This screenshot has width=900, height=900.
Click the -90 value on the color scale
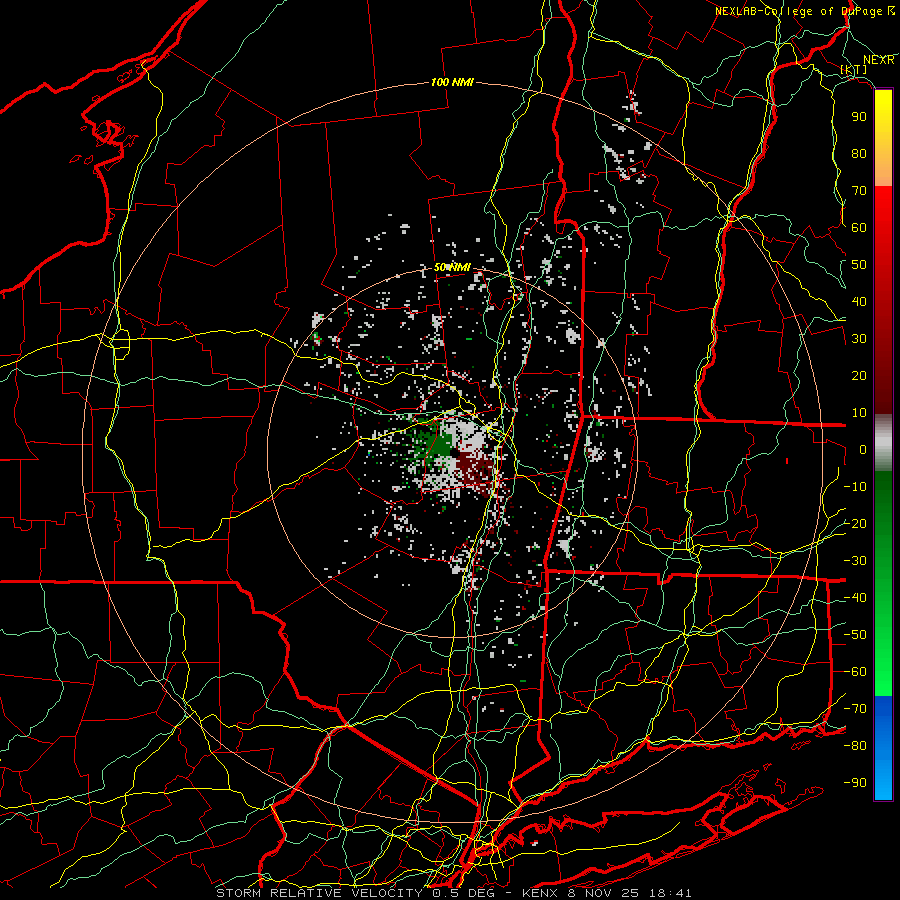click(x=855, y=782)
